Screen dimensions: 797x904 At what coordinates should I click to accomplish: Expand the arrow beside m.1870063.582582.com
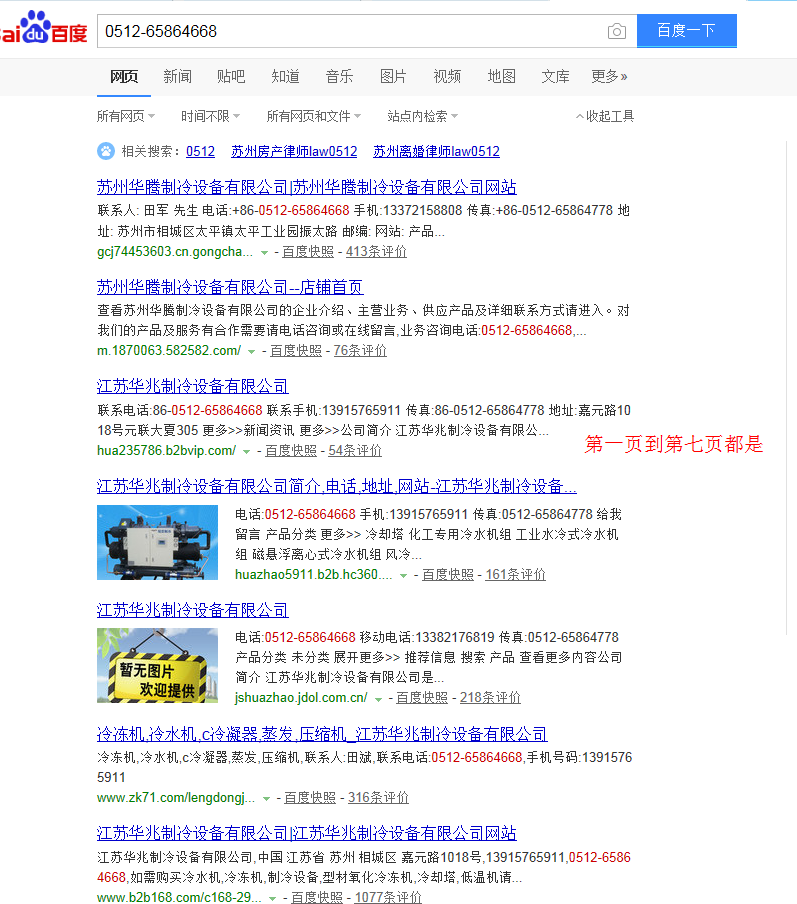point(251,352)
